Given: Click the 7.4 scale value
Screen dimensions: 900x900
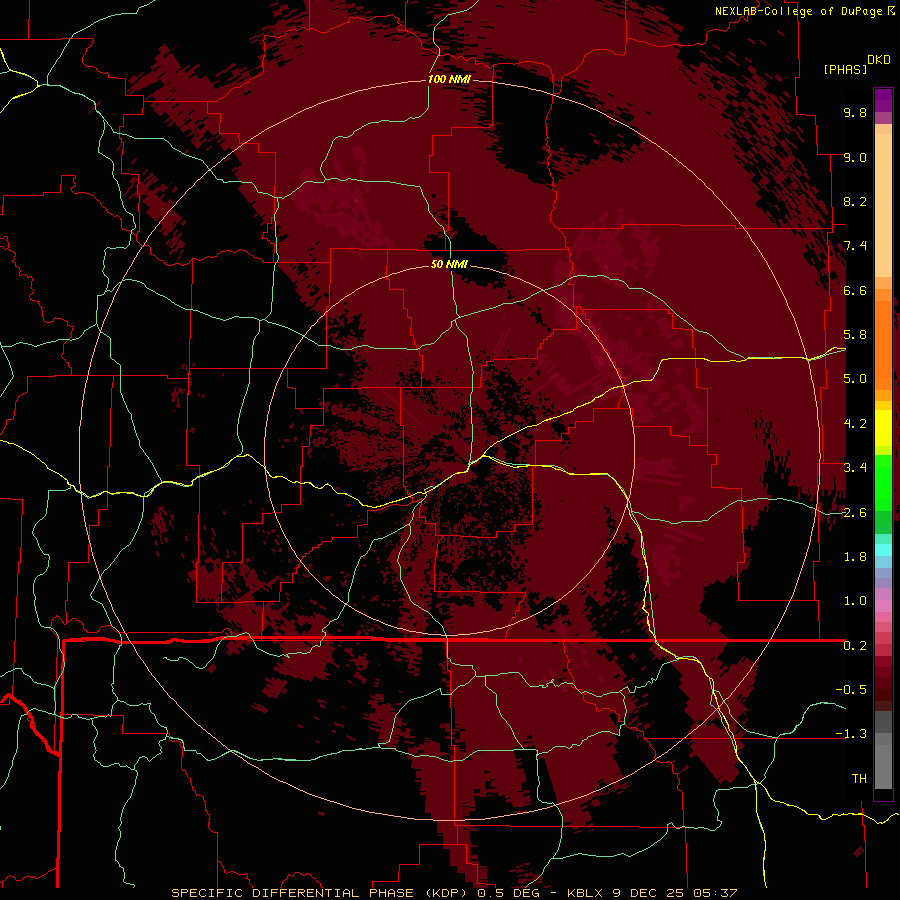Looking at the screenshot, I should 855,246.
